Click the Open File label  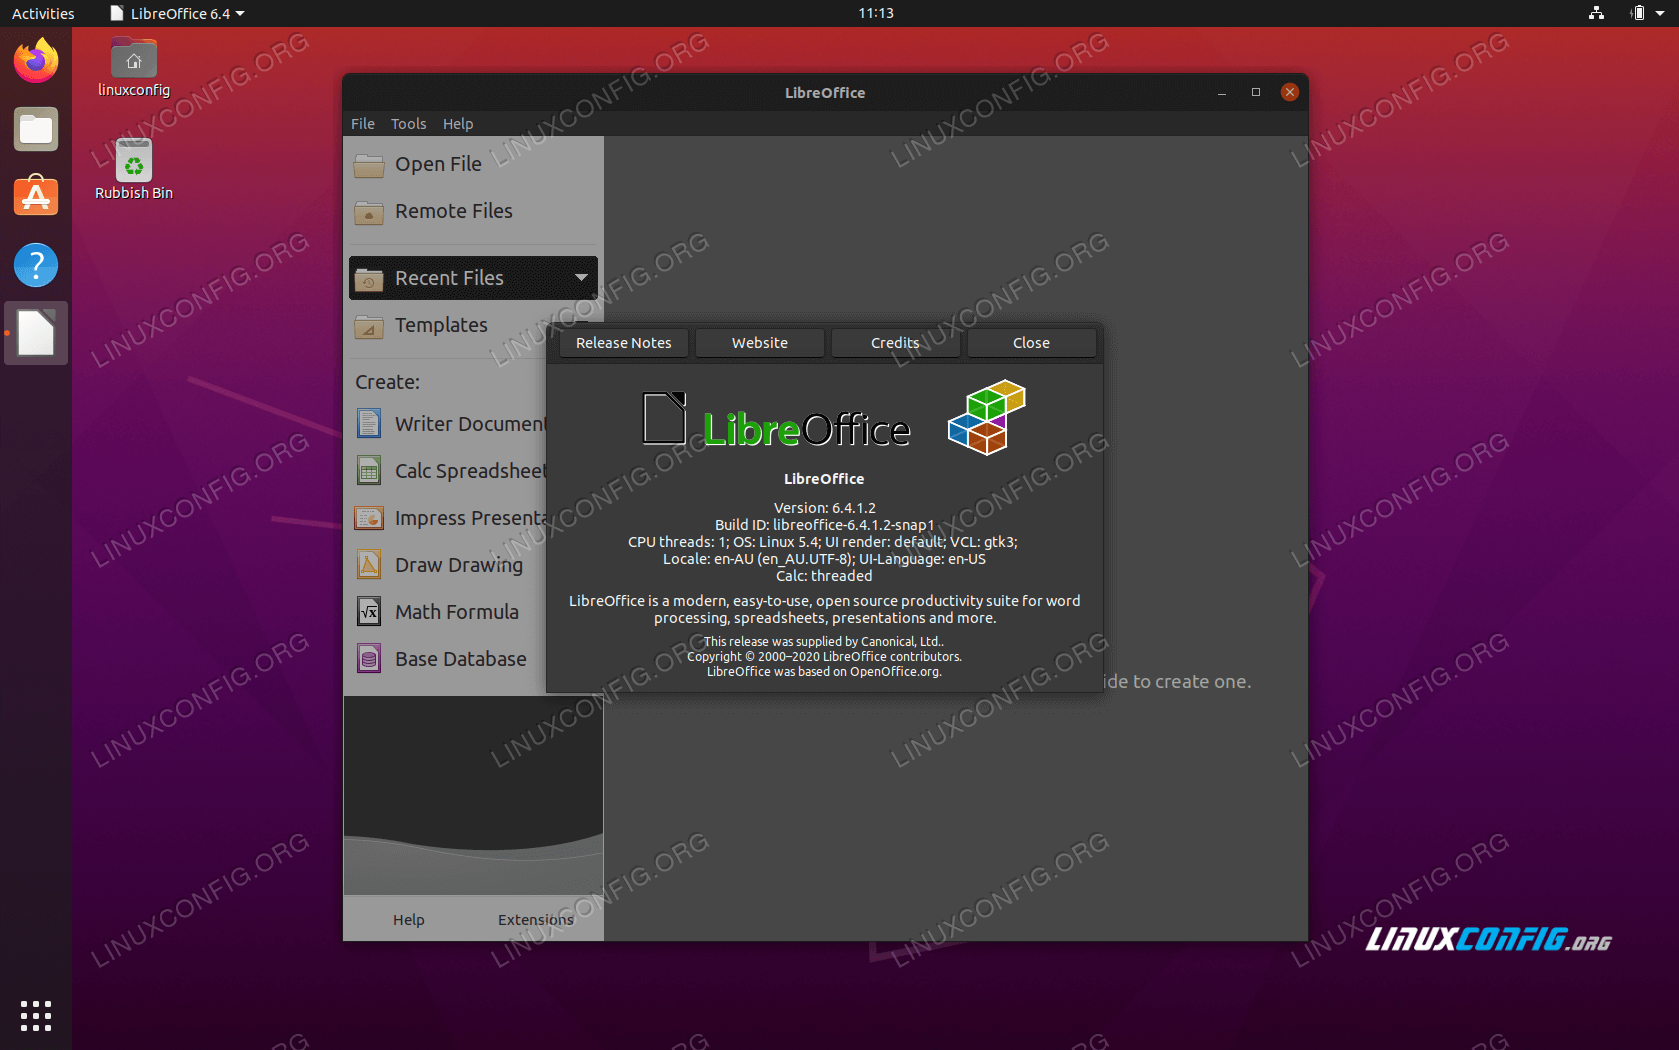[438, 164]
